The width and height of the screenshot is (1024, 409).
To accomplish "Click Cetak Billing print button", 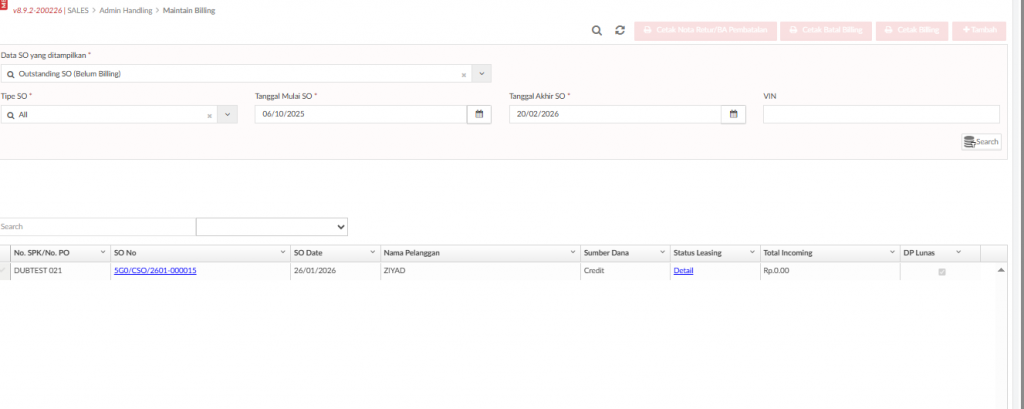I will point(913,31).
